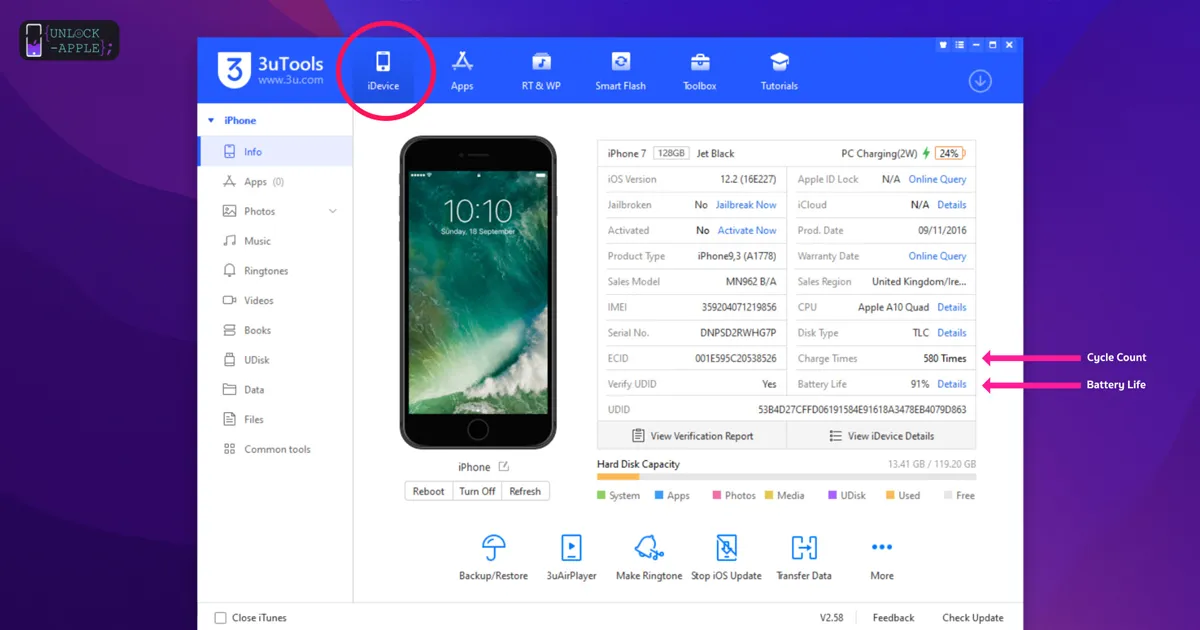Click Check Update in status bar

click(972, 618)
